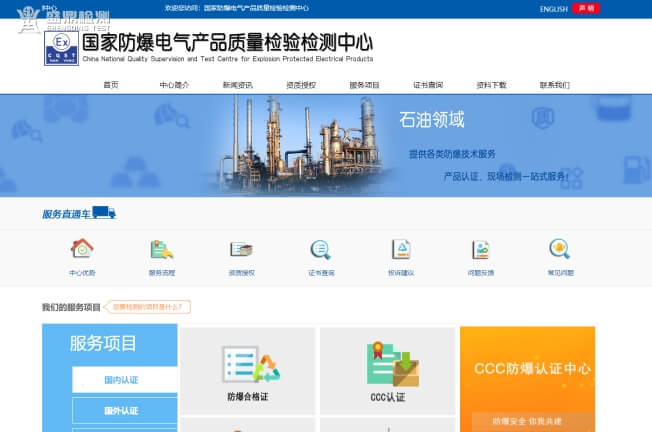
Task: Open the CCC认证 service card label
Action: (x=388, y=397)
